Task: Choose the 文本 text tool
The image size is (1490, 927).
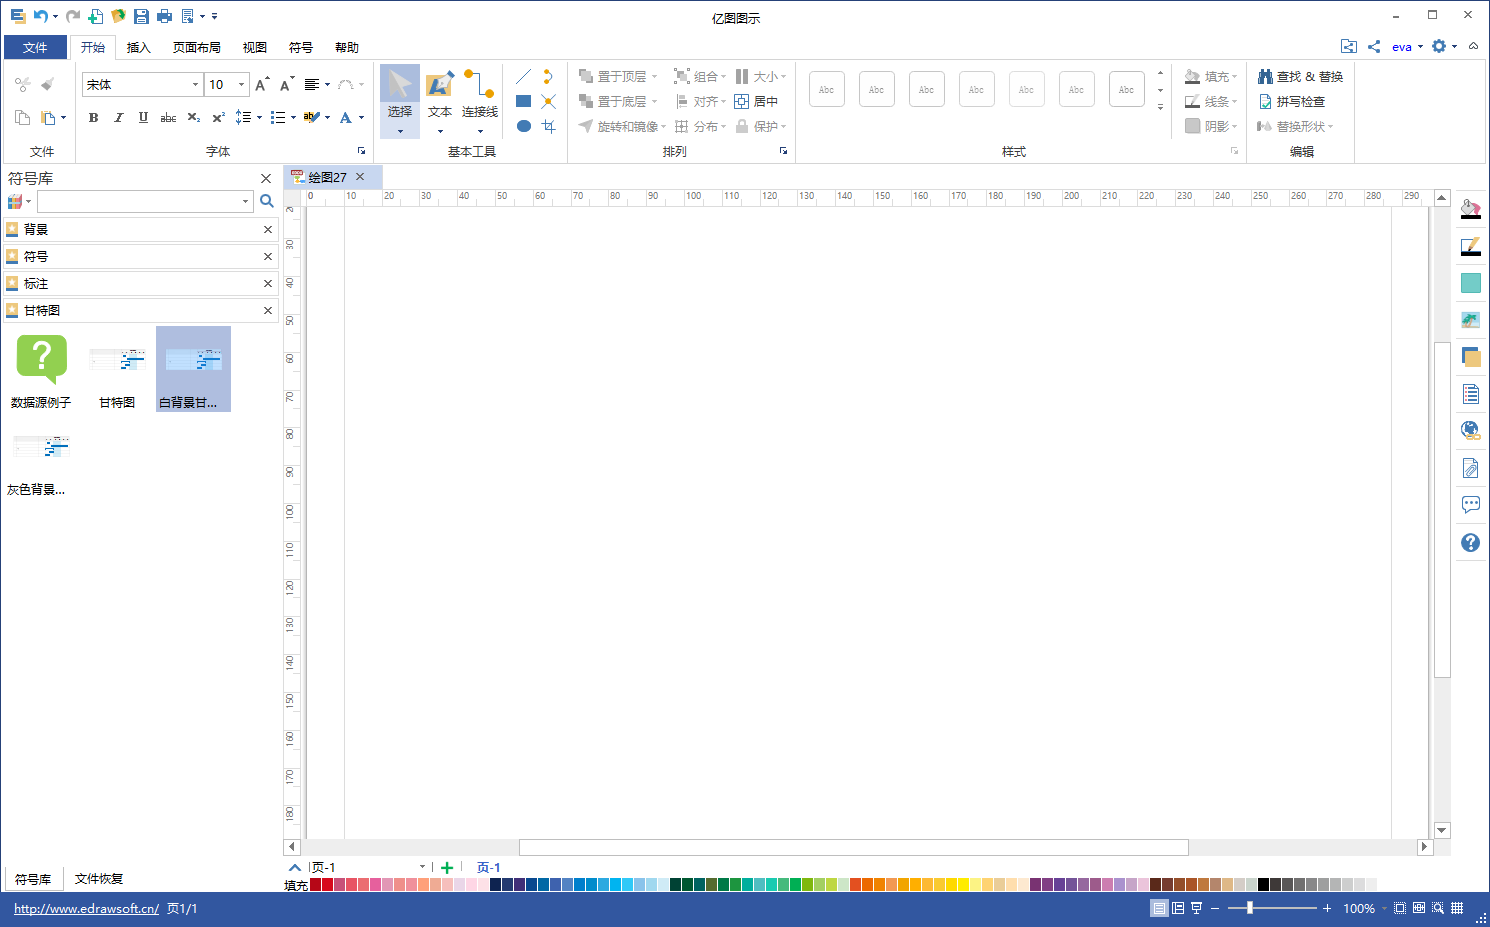Action: 440,101
